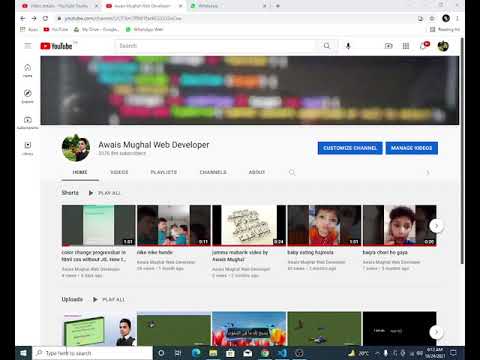480x360 pixels.
Task: Click the Windows taskbar search box
Action: coord(93,353)
